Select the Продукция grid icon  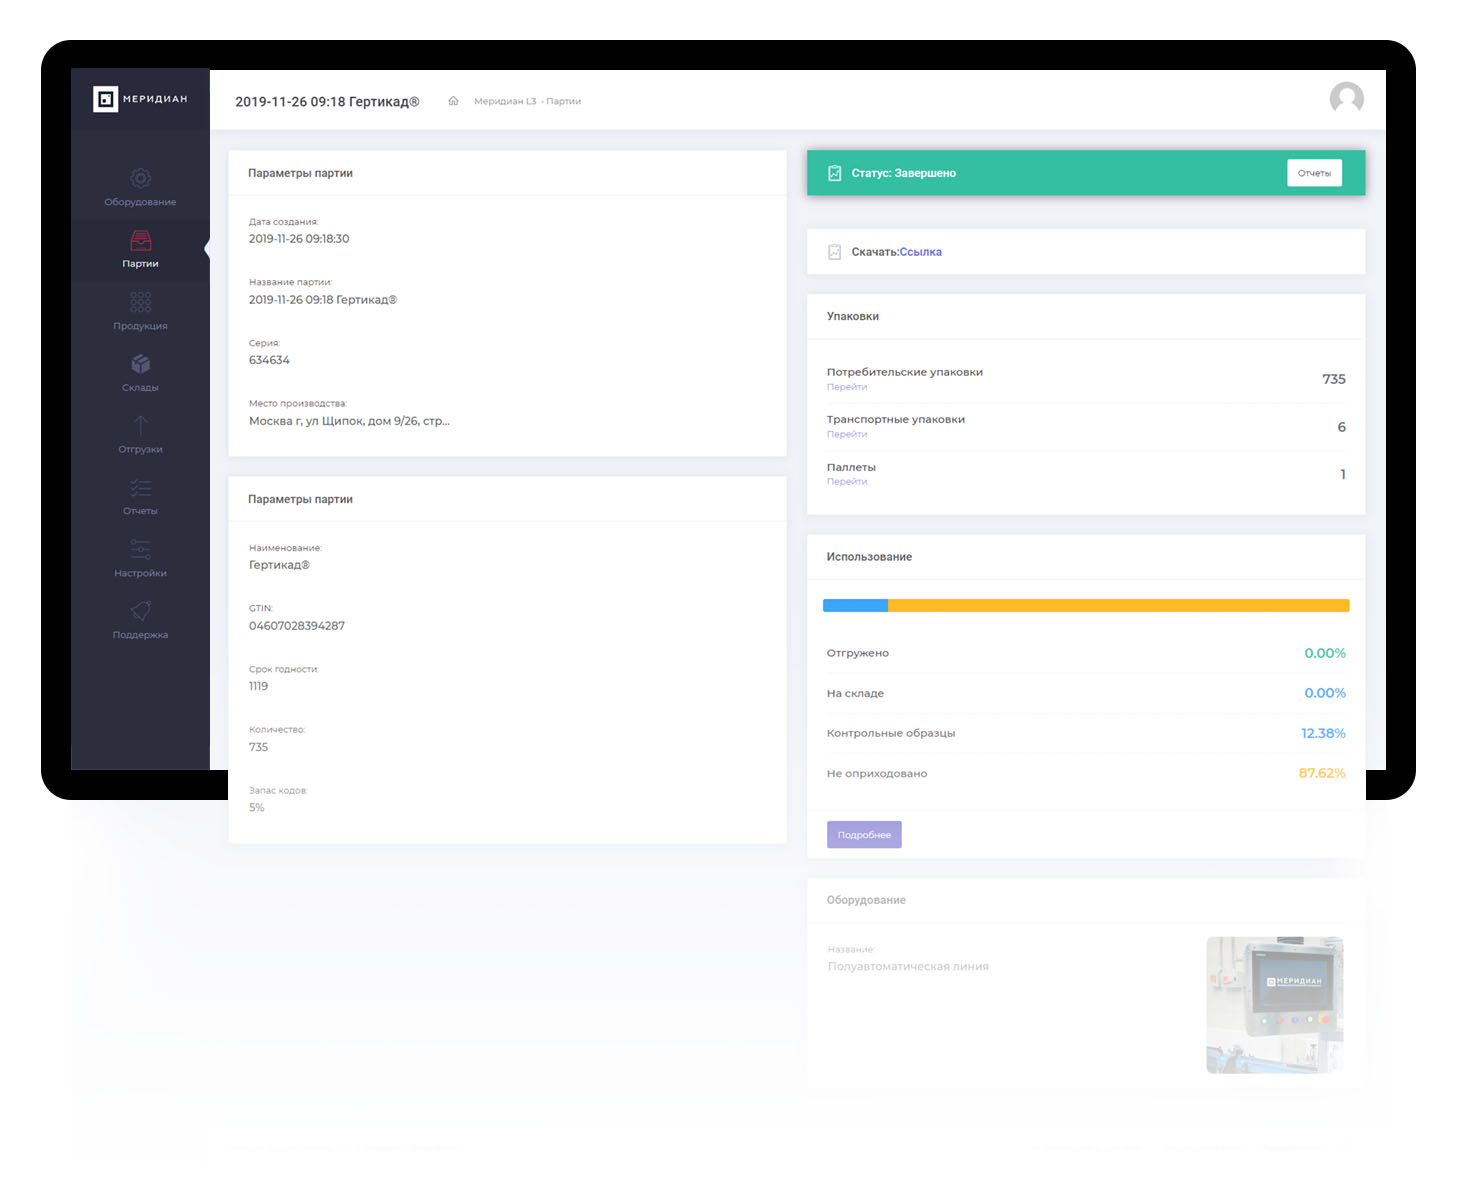[x=140, y=302]
